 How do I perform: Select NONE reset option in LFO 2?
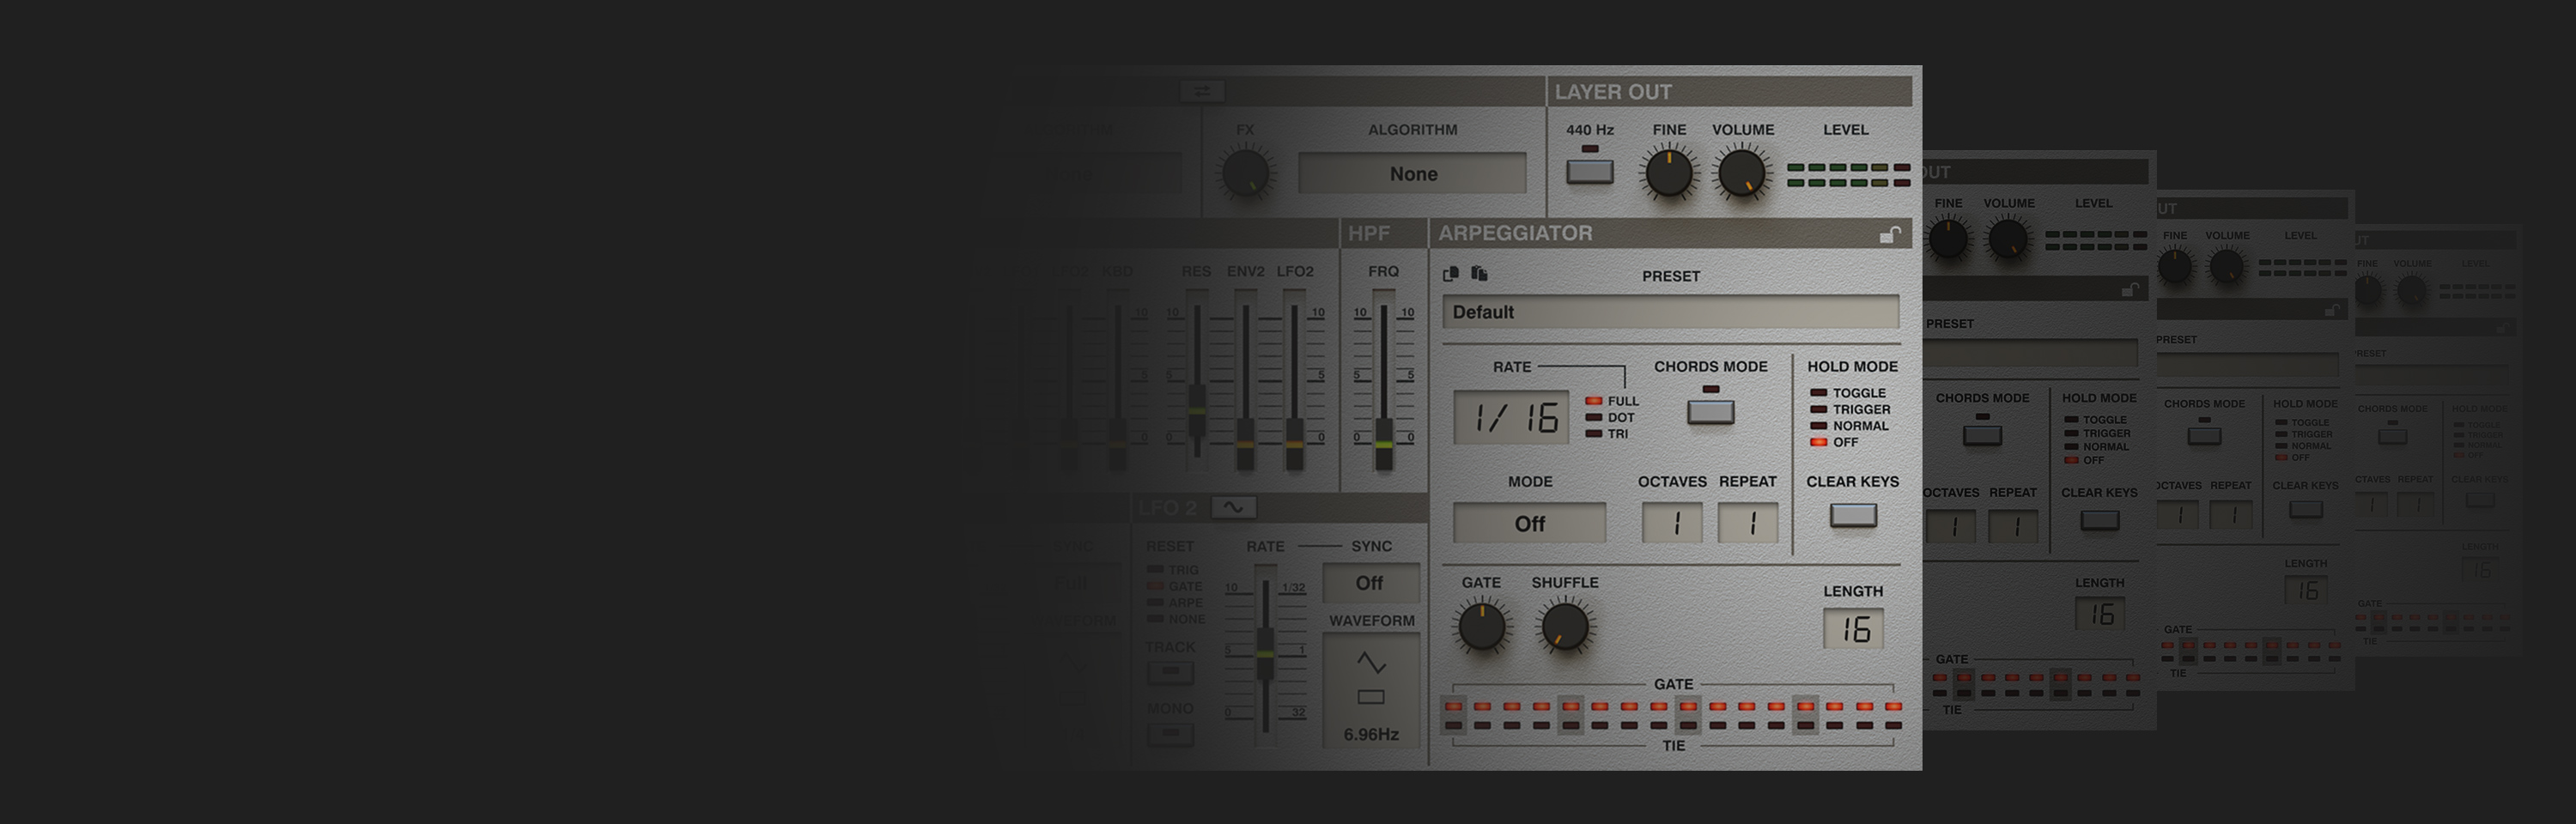1176,619
